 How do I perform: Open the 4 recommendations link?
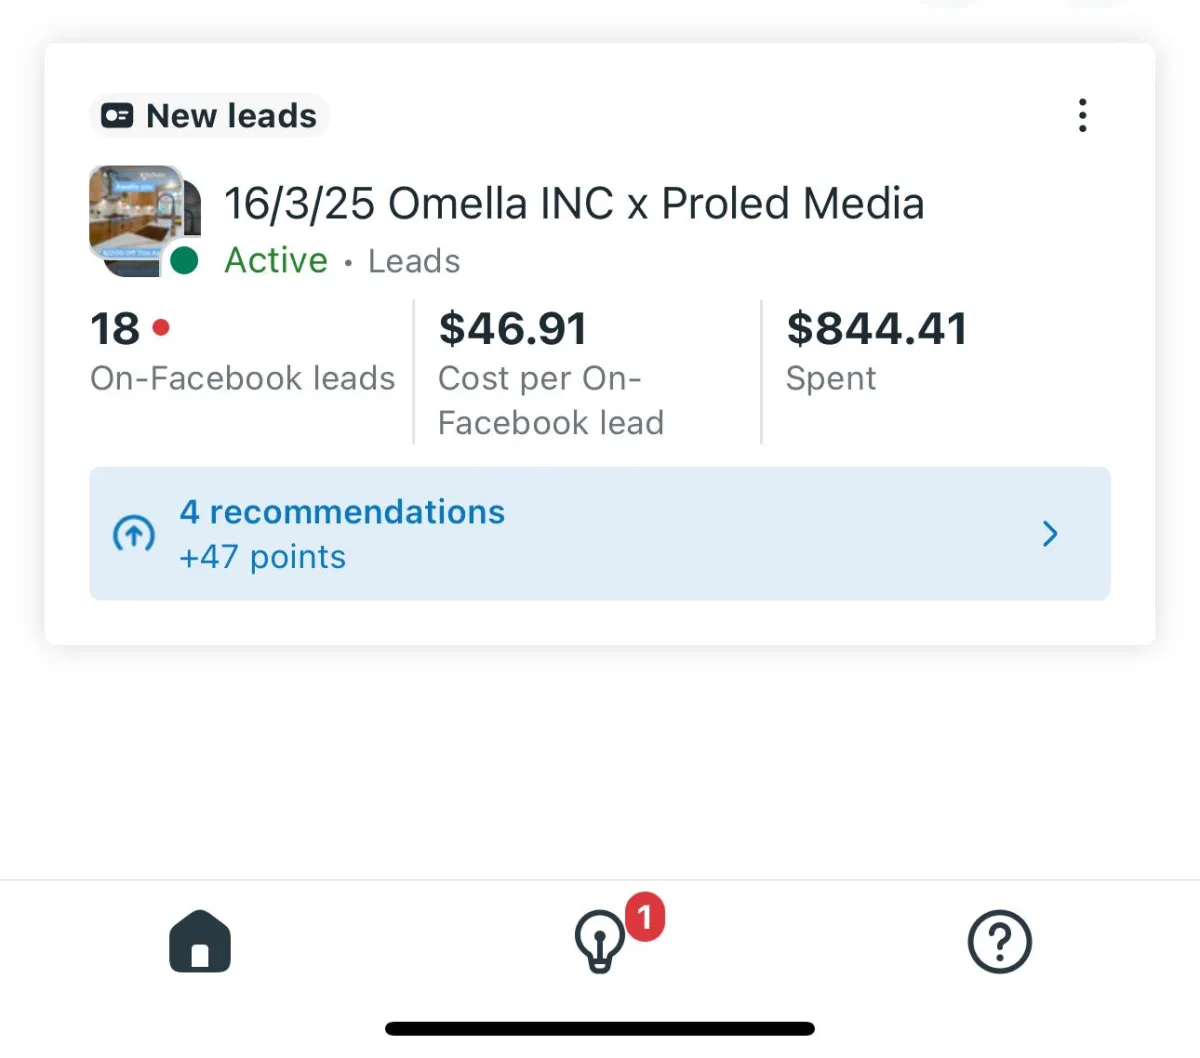[342, 512]
